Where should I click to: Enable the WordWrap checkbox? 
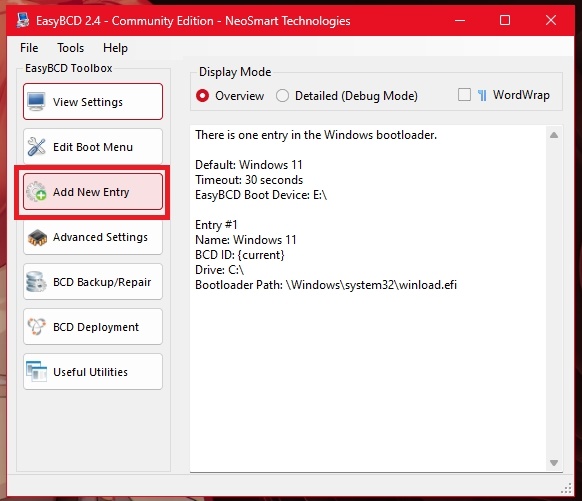464,95
